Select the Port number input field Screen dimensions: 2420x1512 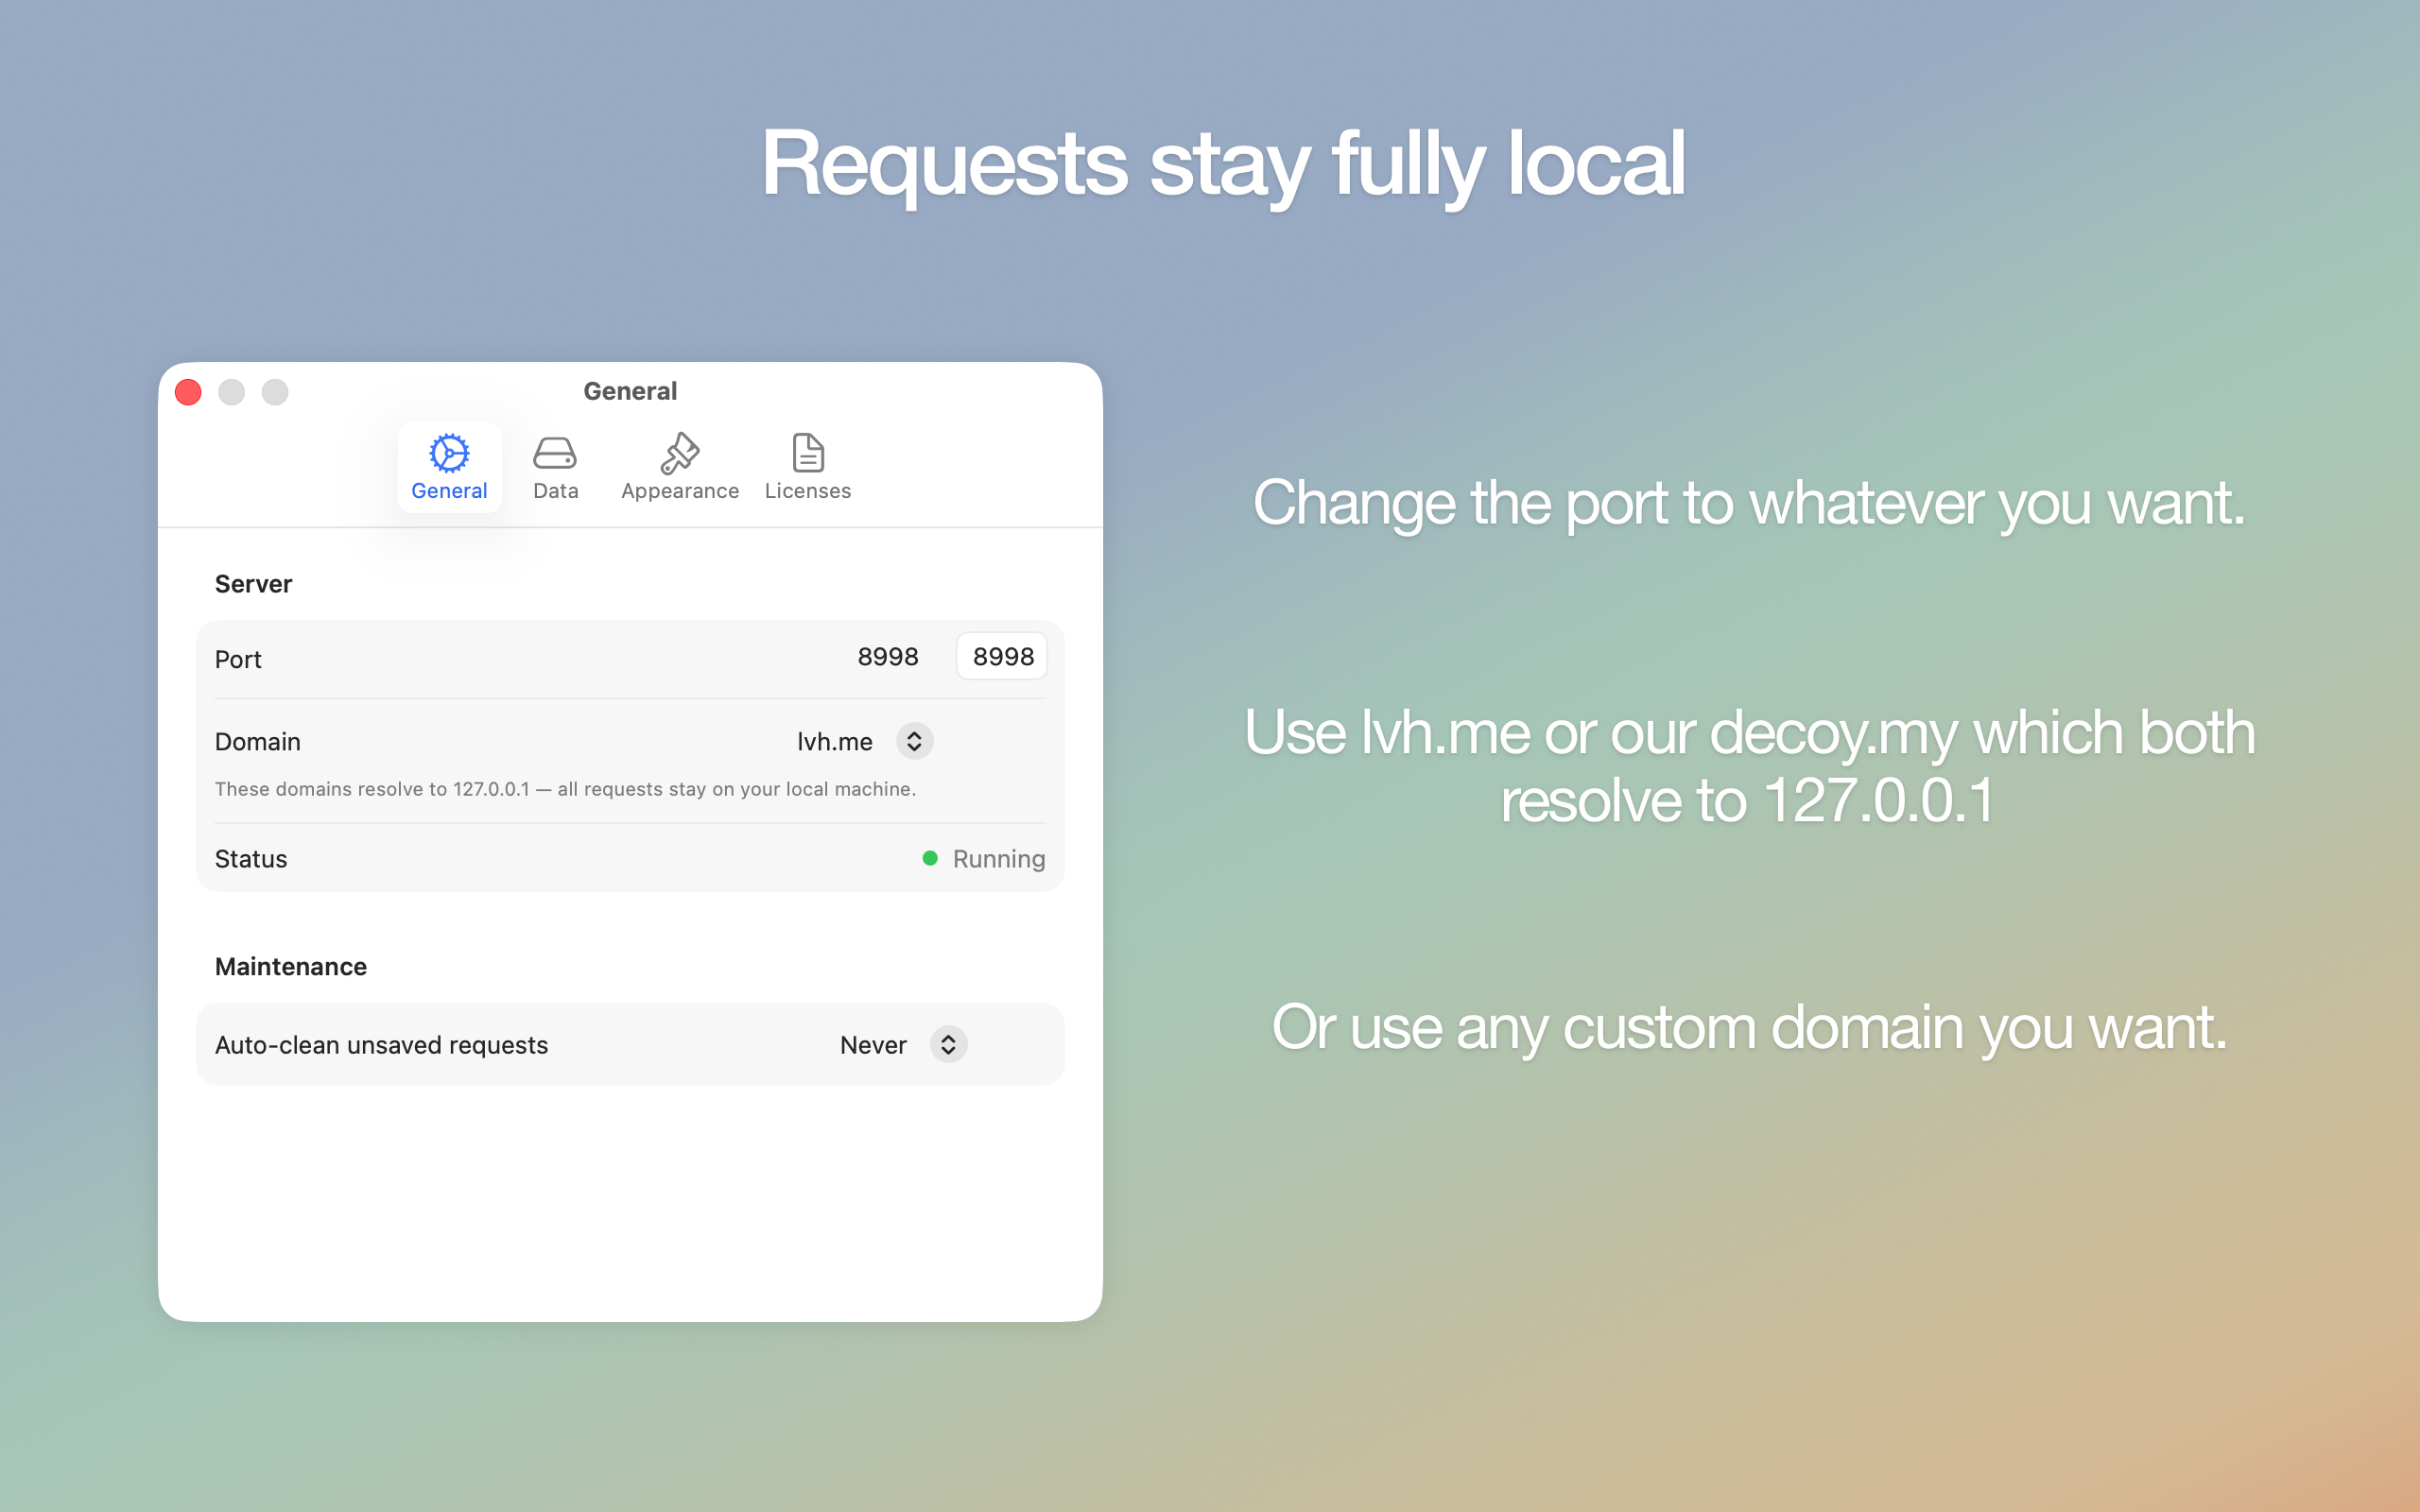[1001, 656]
